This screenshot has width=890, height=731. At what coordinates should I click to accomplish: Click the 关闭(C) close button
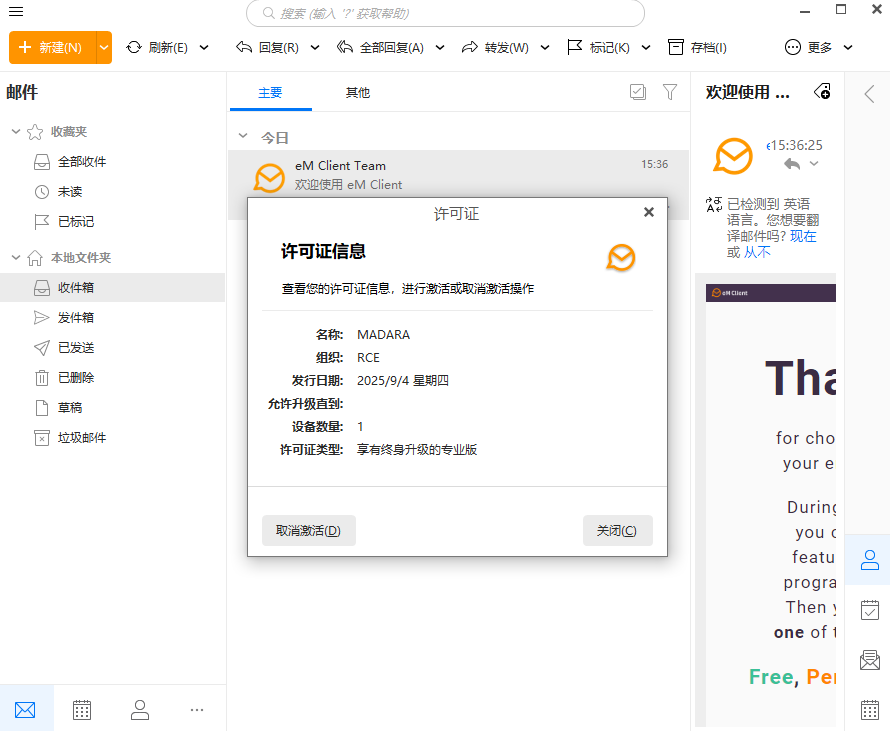click(x=618, y=531)
